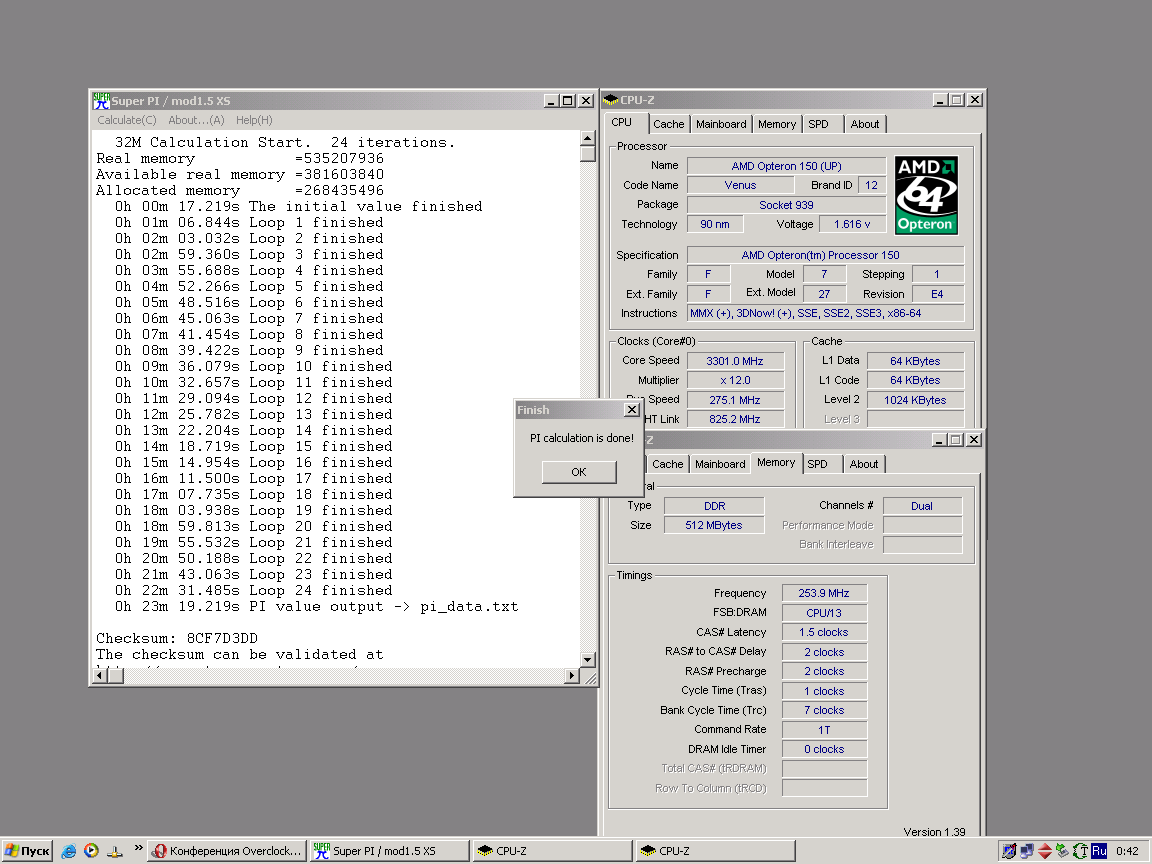
Task: Click the Package value Socket 939
Action: point(786,205)
